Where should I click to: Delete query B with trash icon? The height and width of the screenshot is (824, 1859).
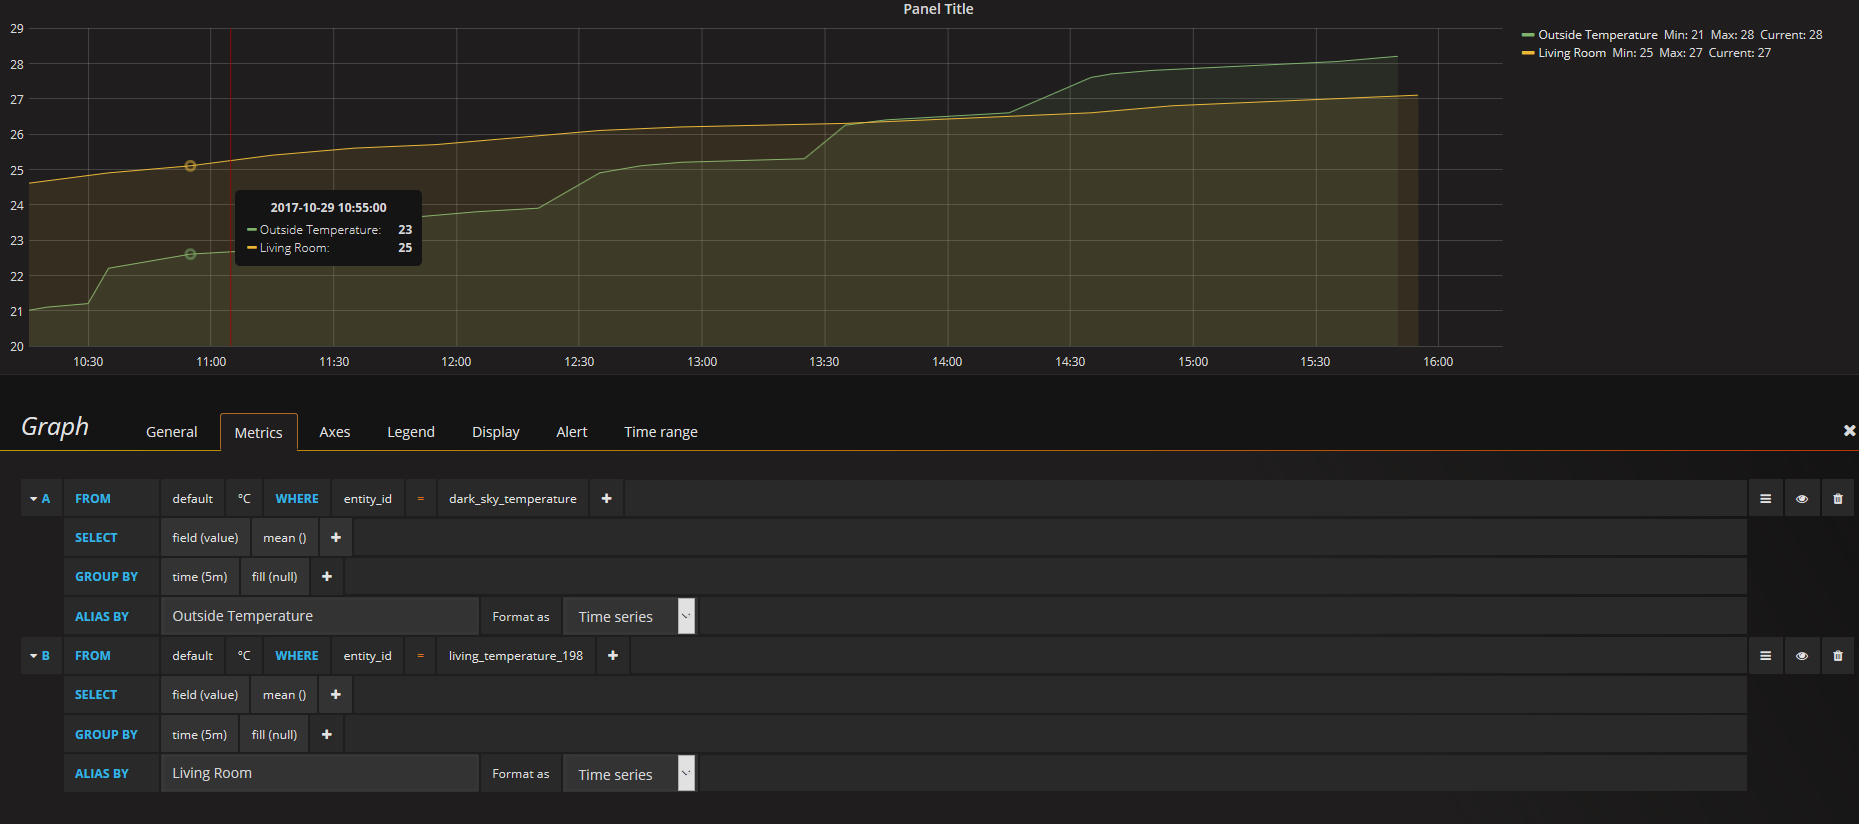(1837, 656)
